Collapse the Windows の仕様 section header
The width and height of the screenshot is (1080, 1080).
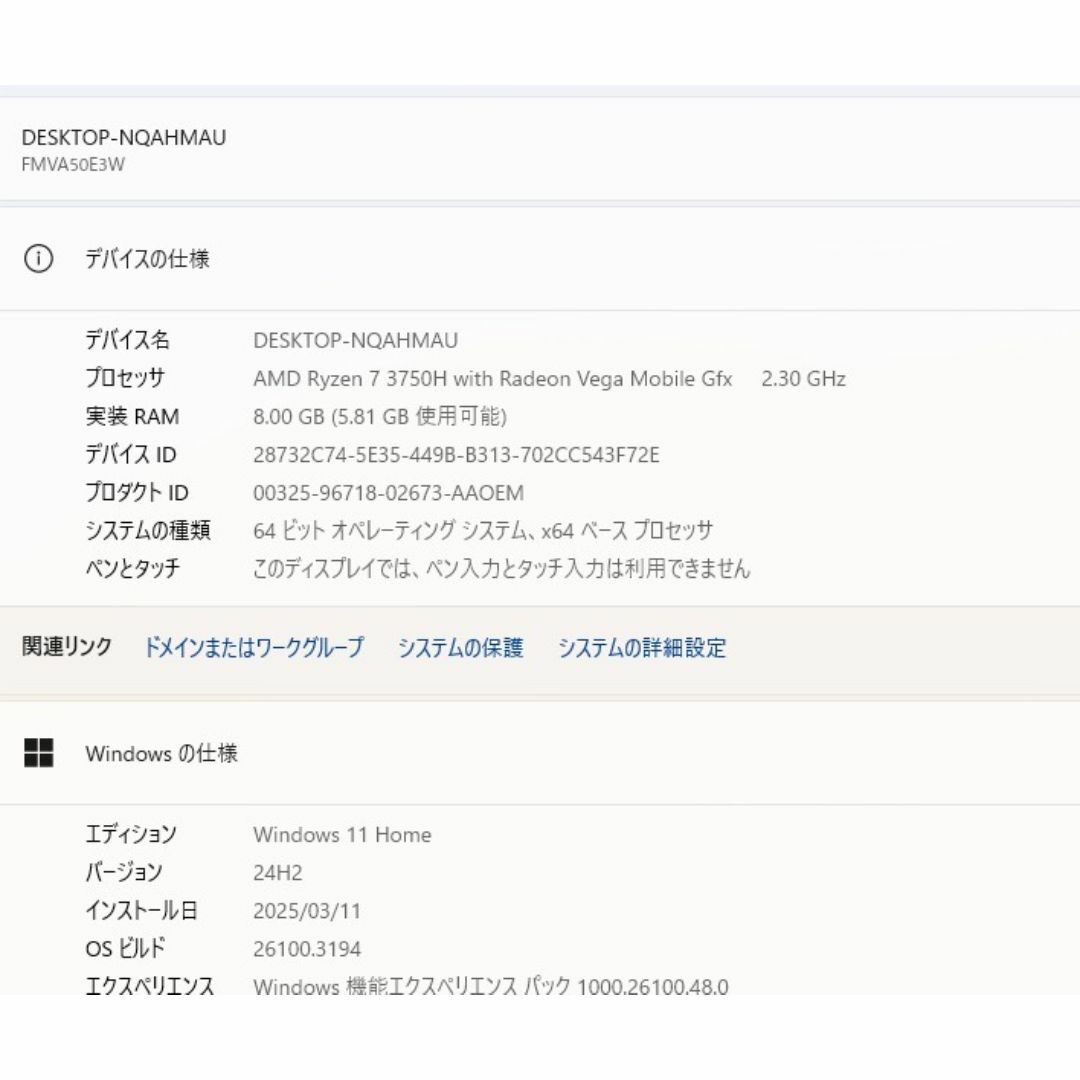[x=540, y=753]
